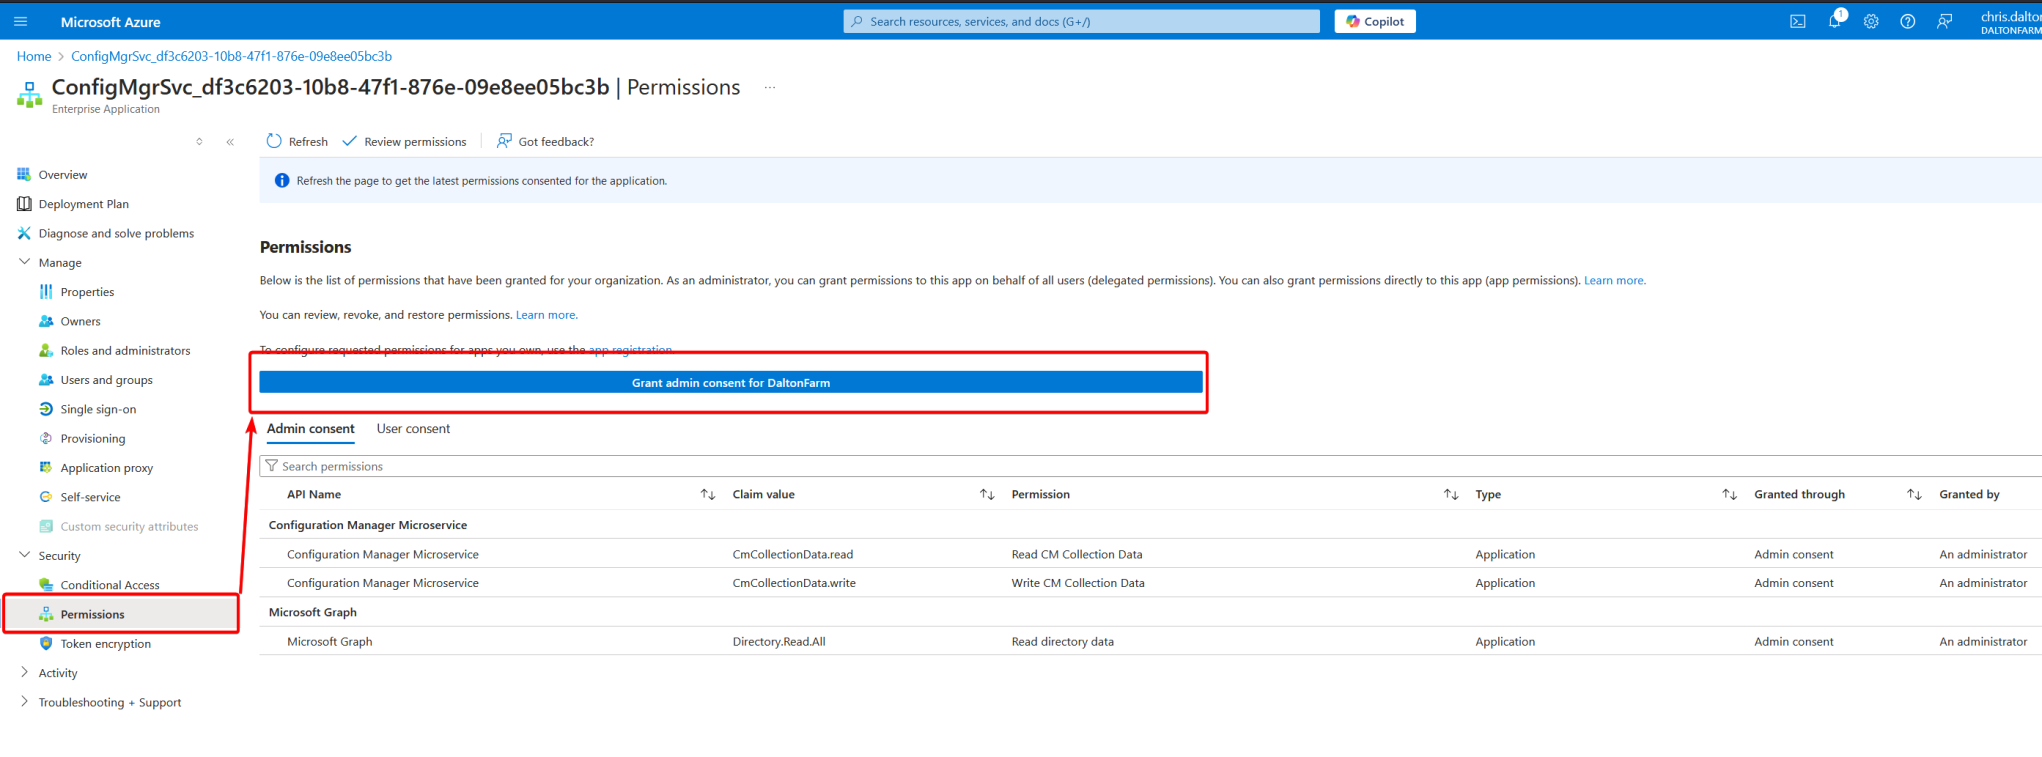Click the Microsoft Graph group header
Screen dimensions: 2042x757
[x=312, y=612]
